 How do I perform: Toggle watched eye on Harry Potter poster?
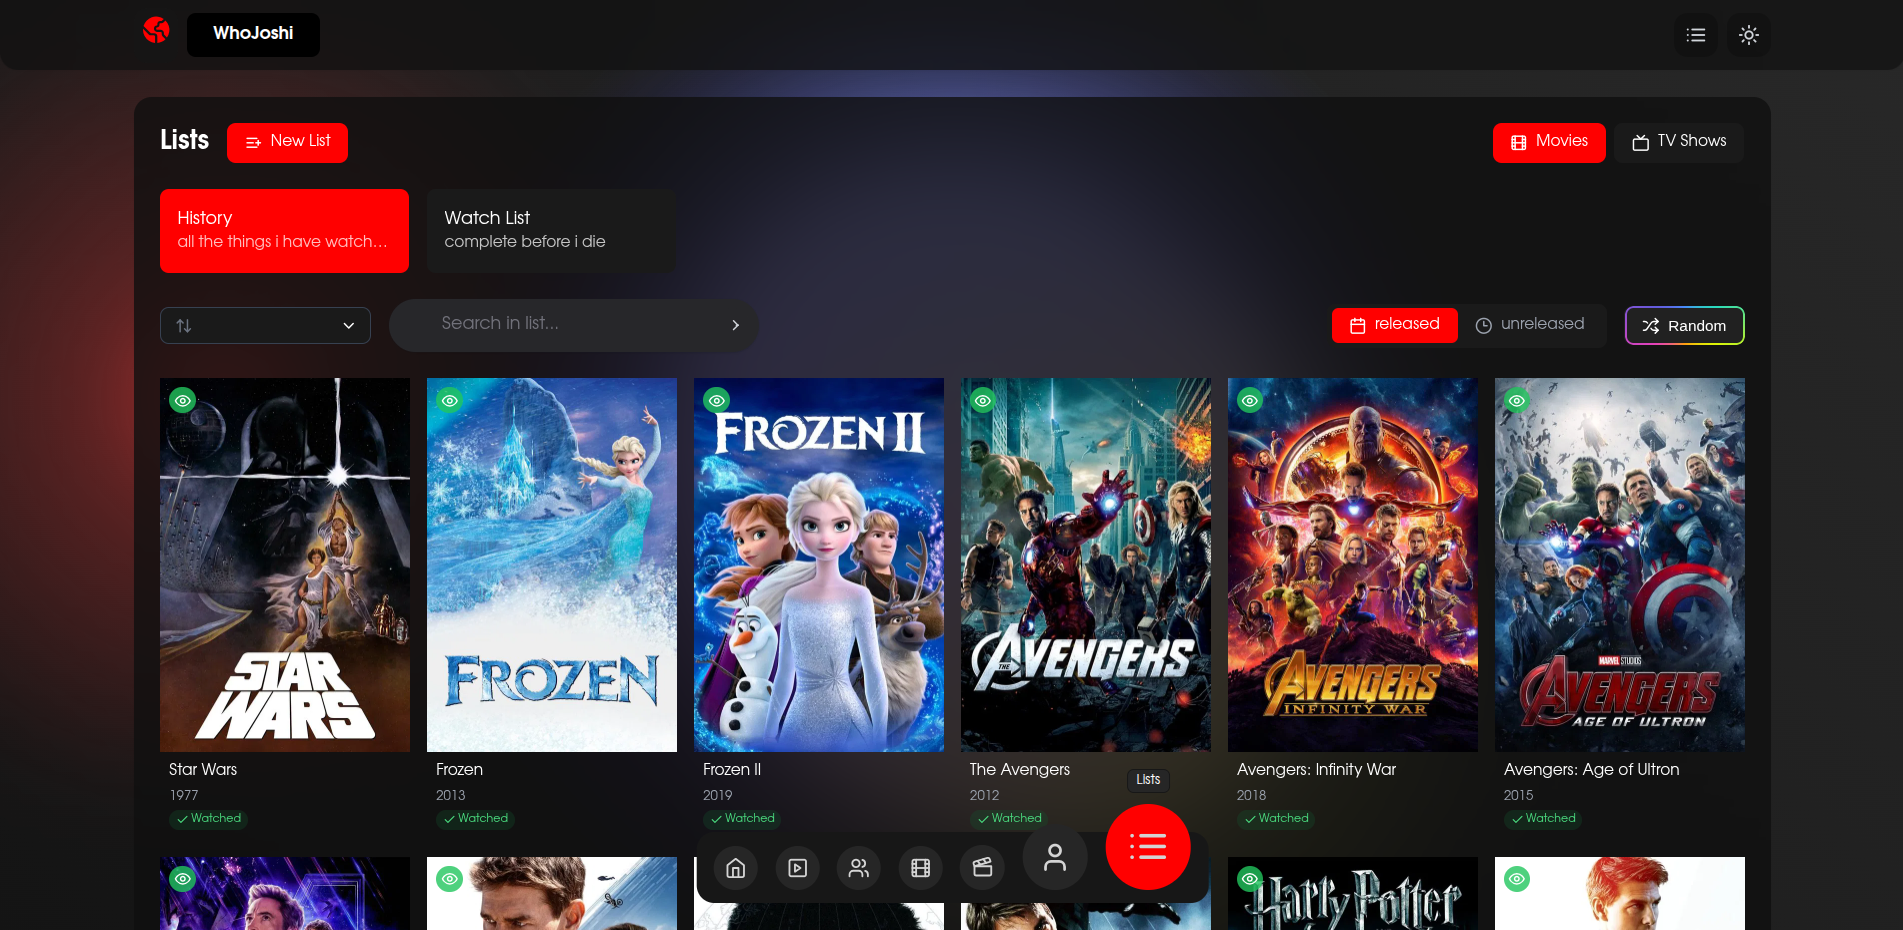point(1250,879)
